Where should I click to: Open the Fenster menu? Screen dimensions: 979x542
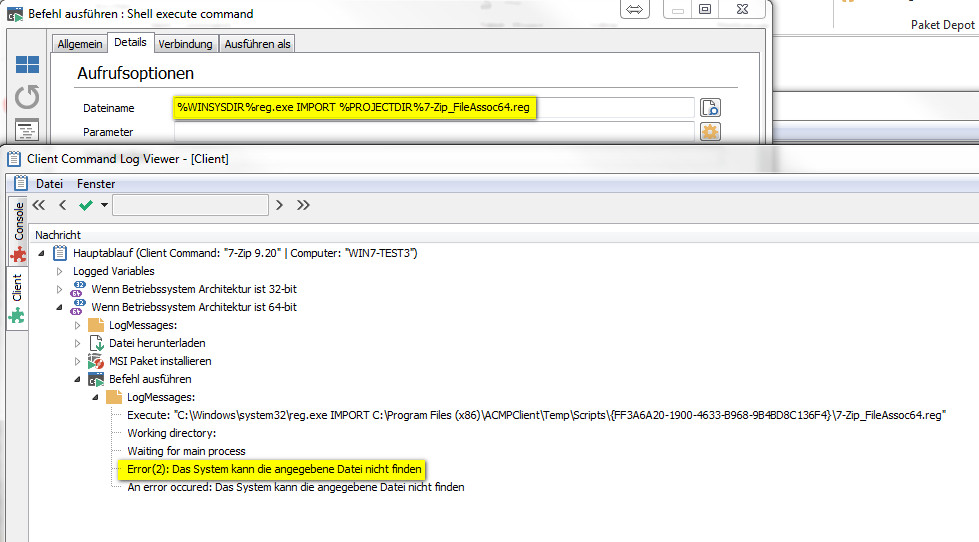tap(96, 184)
